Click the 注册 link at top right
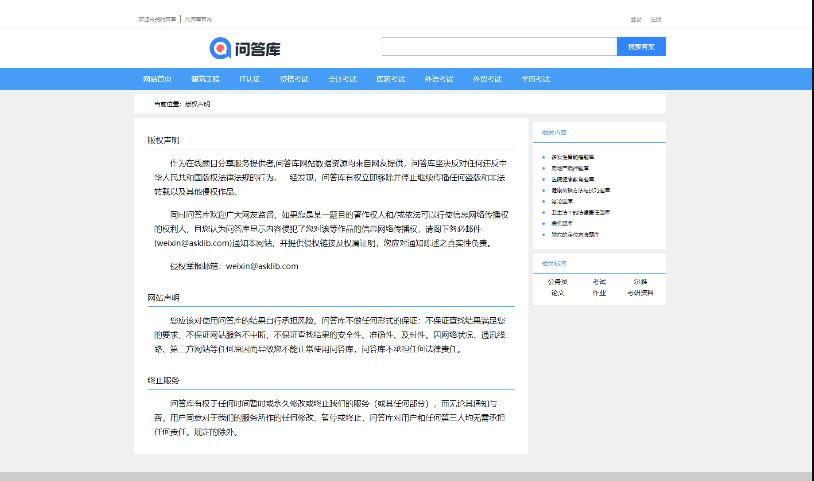814x481 pixels. point(656,19)
